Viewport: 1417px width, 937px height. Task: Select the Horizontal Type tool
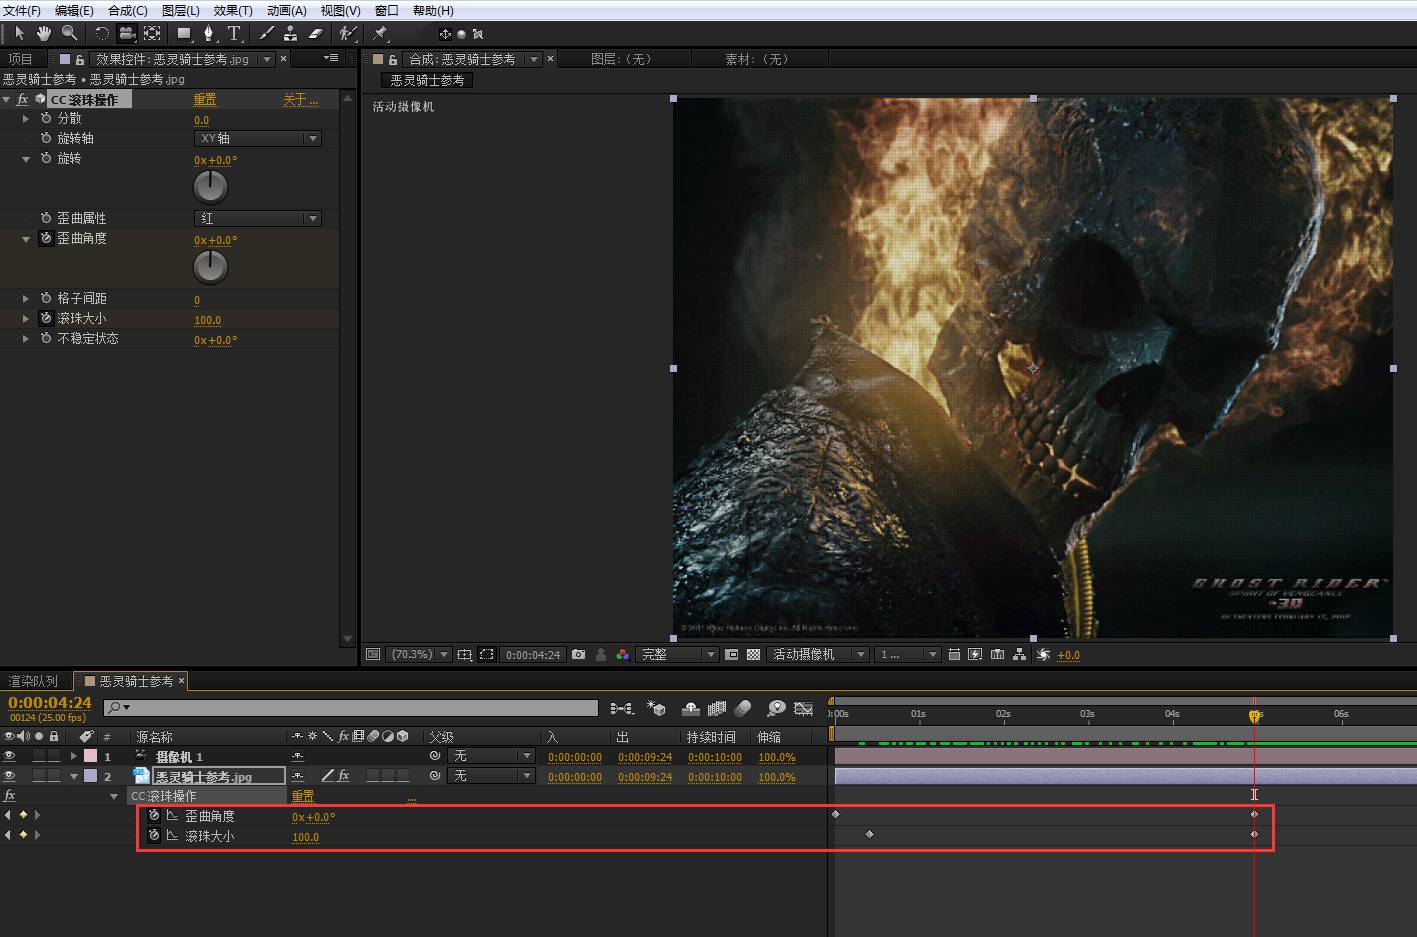point(234,33)
